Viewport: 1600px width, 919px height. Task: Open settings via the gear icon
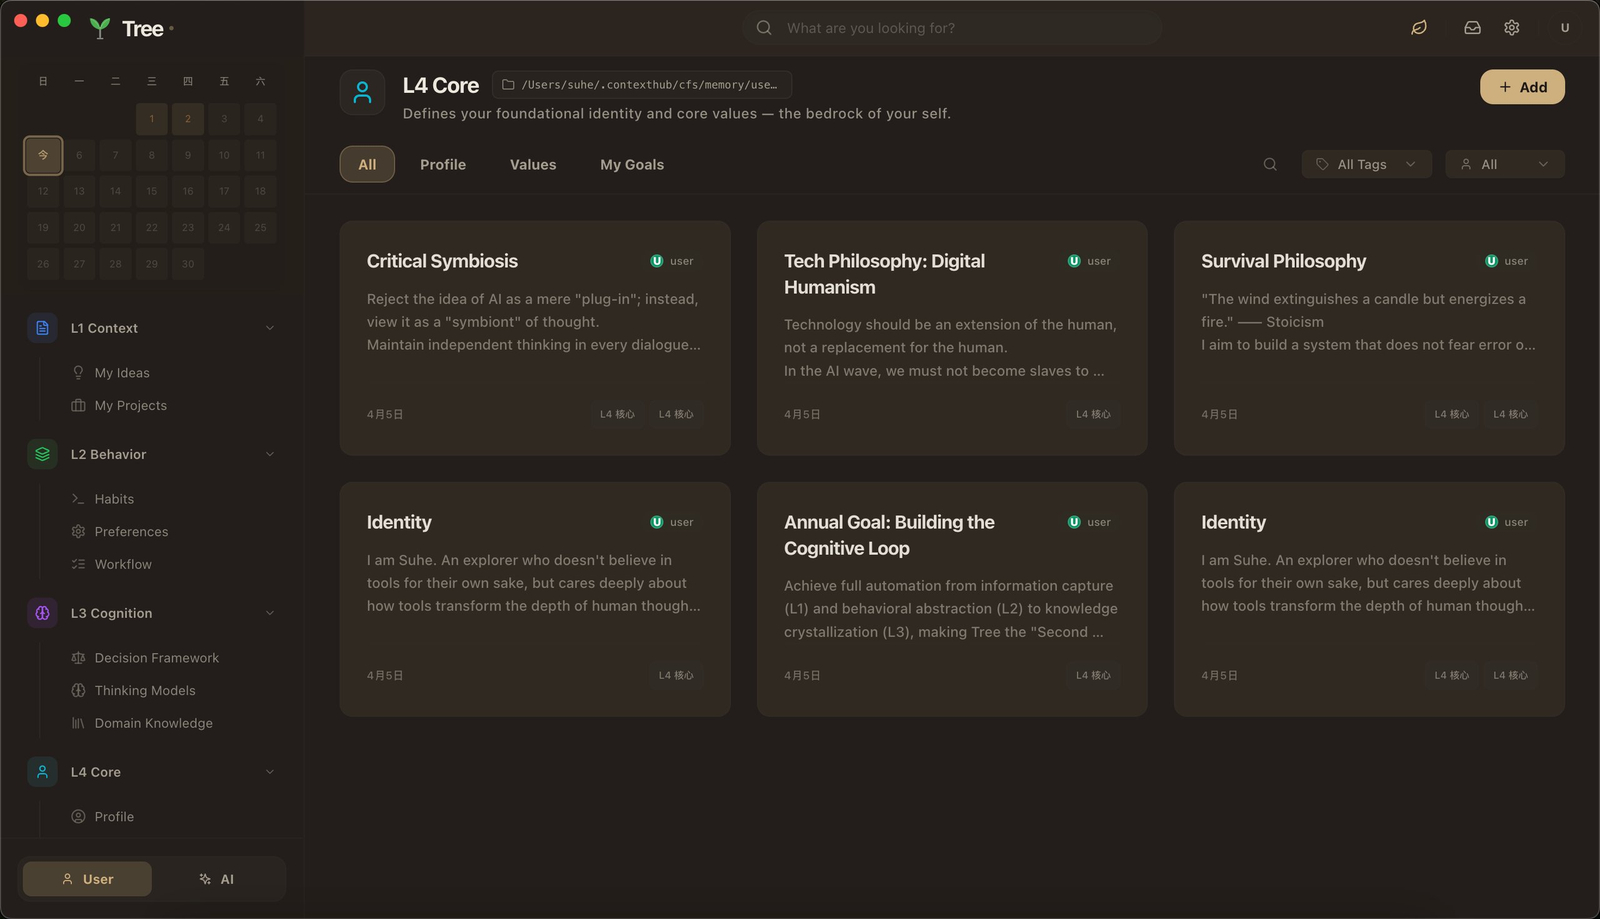1512,28
